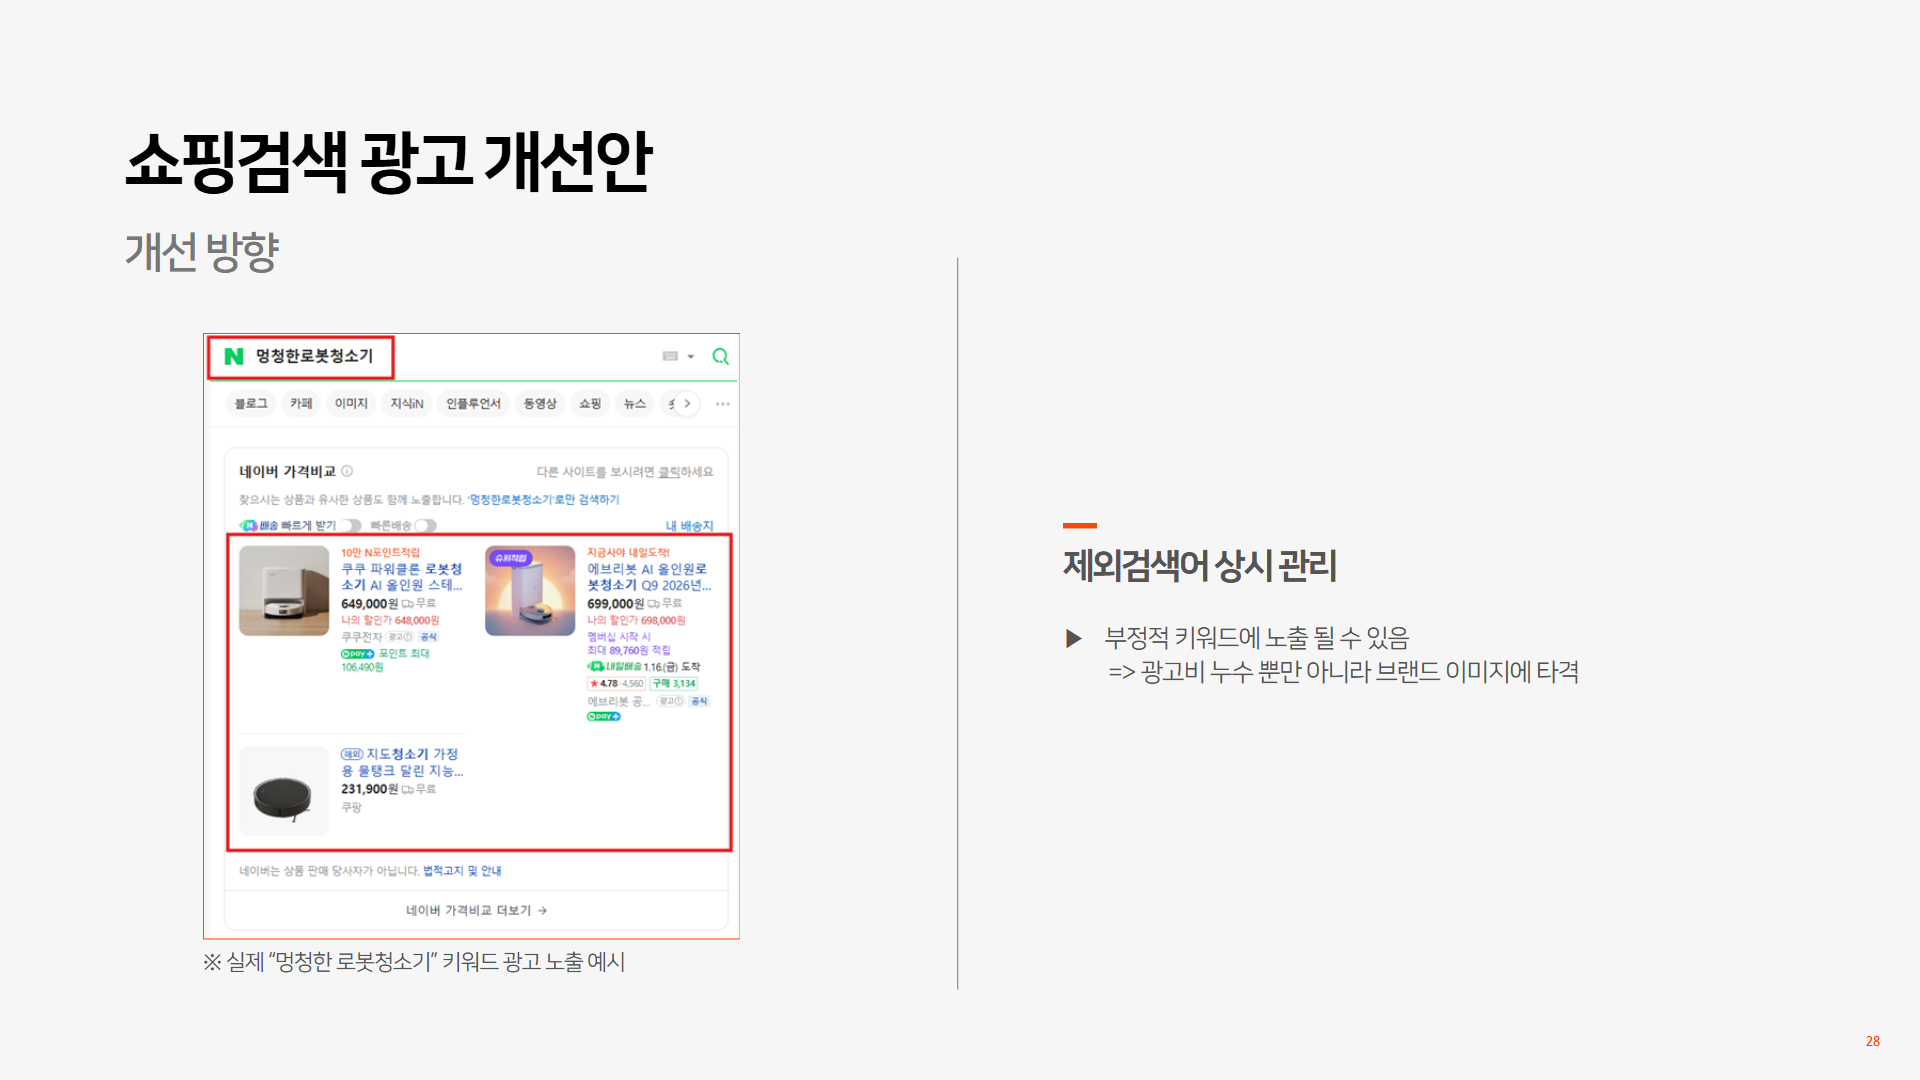
Task: Click the 내 배송지 link
Action: tap(689, 526)
